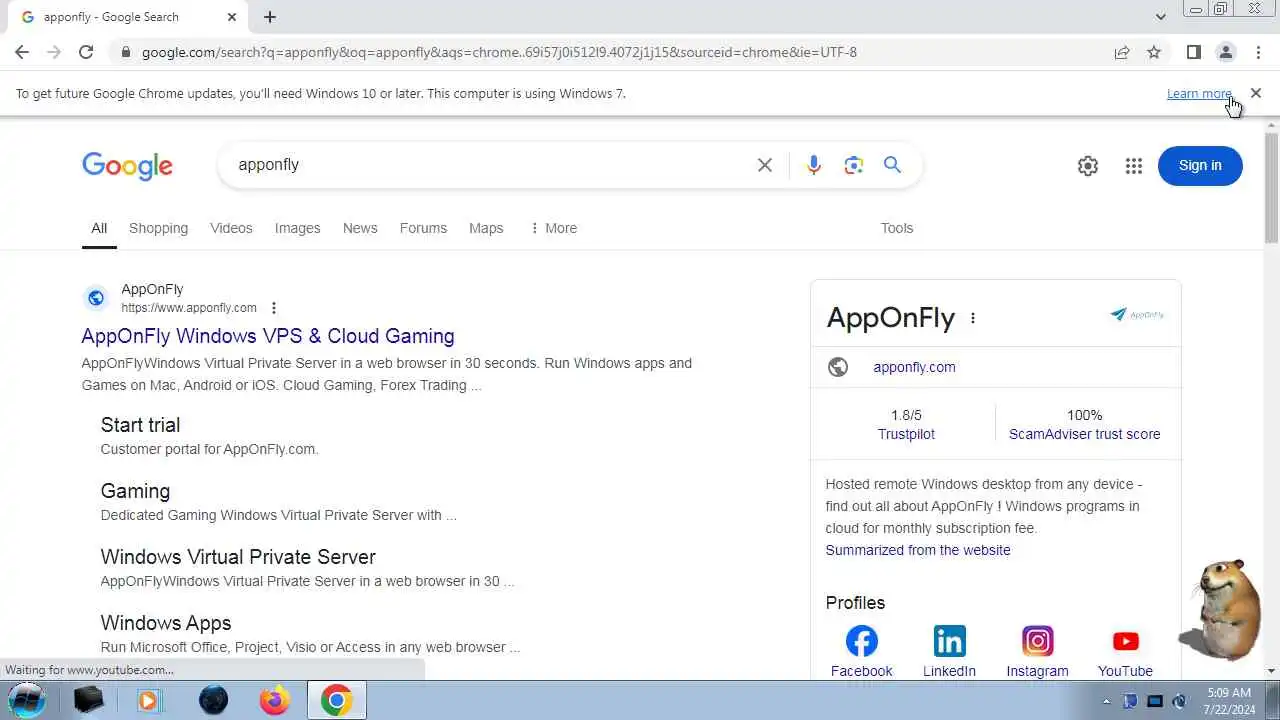Open the Windows Apps sitelink
This screenshot has width=1280, height=720.
166,623
